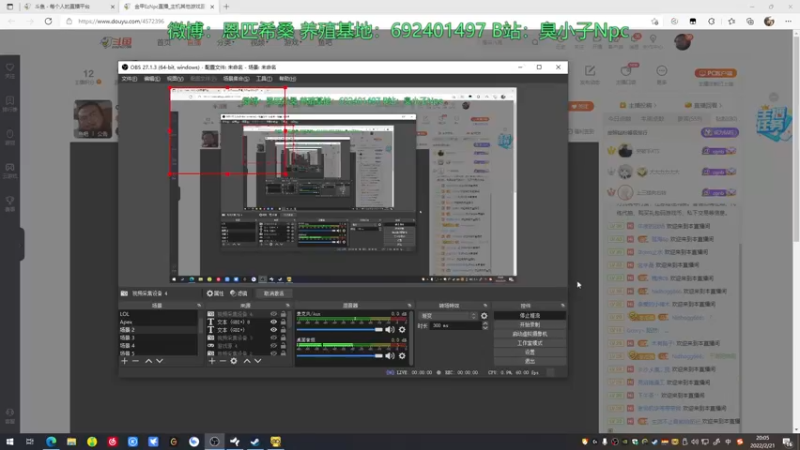Switch to the first Douyu browser tab
Viewport: 800px width, 450px height.
tap(69, 7)
